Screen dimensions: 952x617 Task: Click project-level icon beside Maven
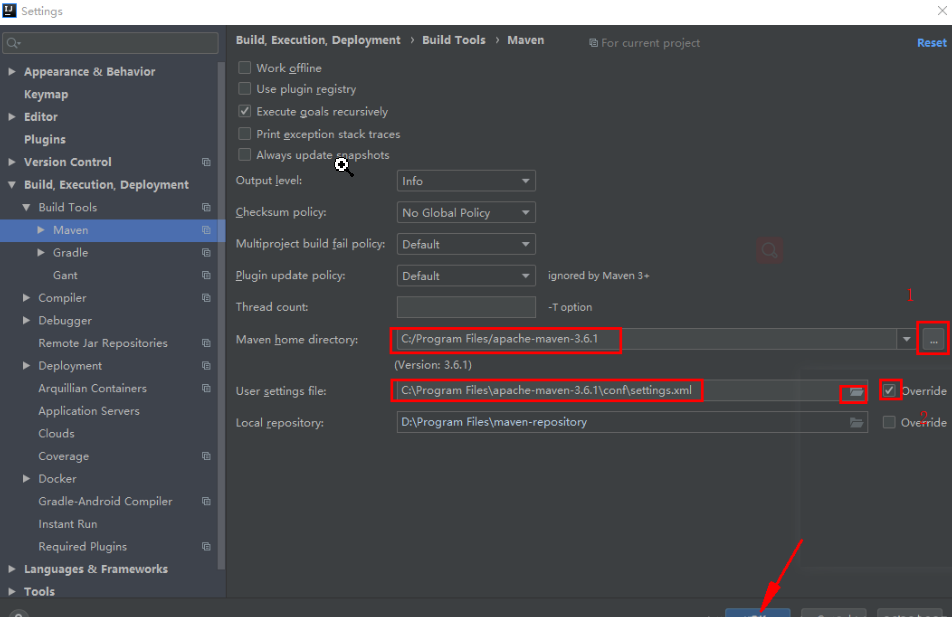(206, 230)
